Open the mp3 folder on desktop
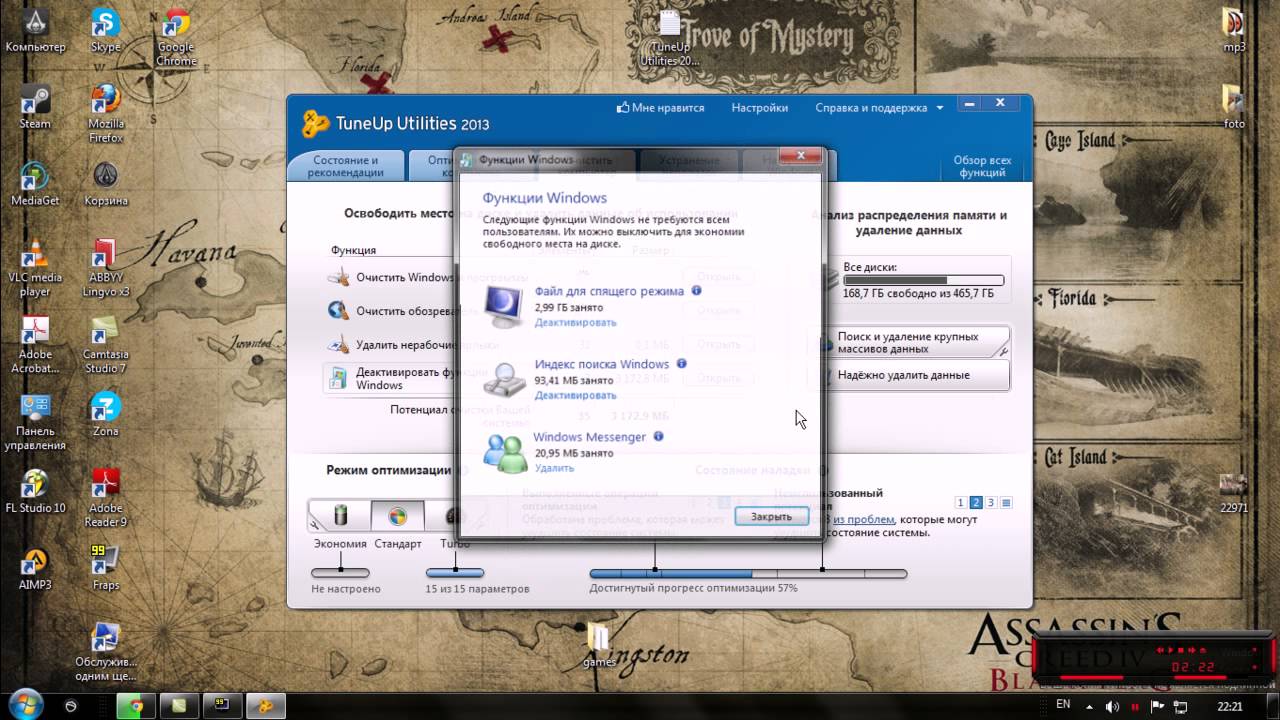 (x=1234, y=30)
